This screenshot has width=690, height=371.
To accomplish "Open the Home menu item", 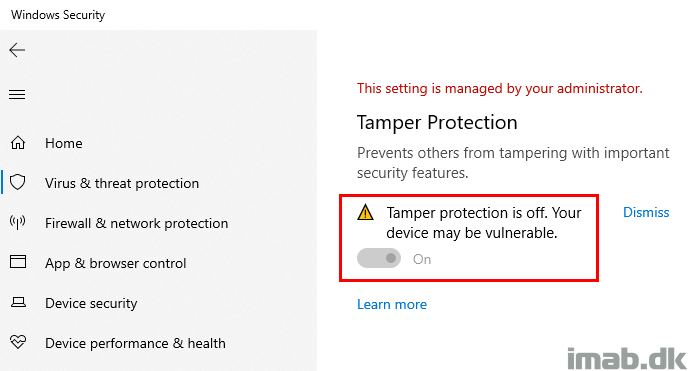I will click(x=64, y=143).
